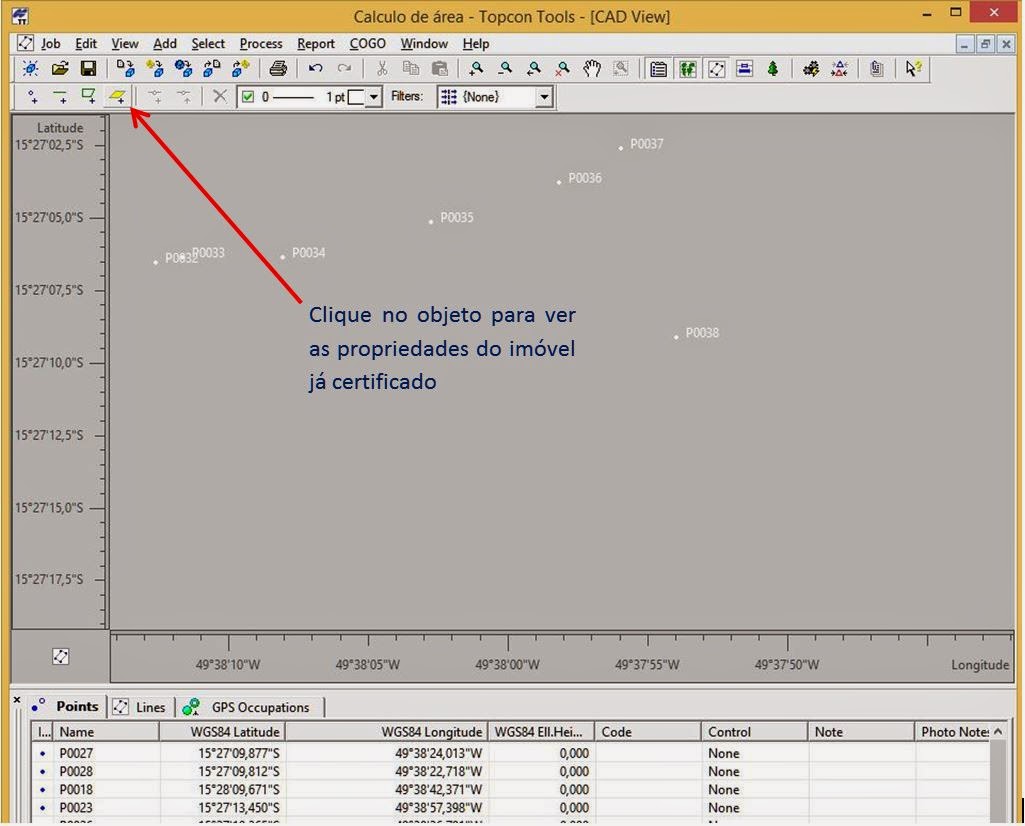Open the COGO menu
The image size is (1025, 826).
click(367, 43)
